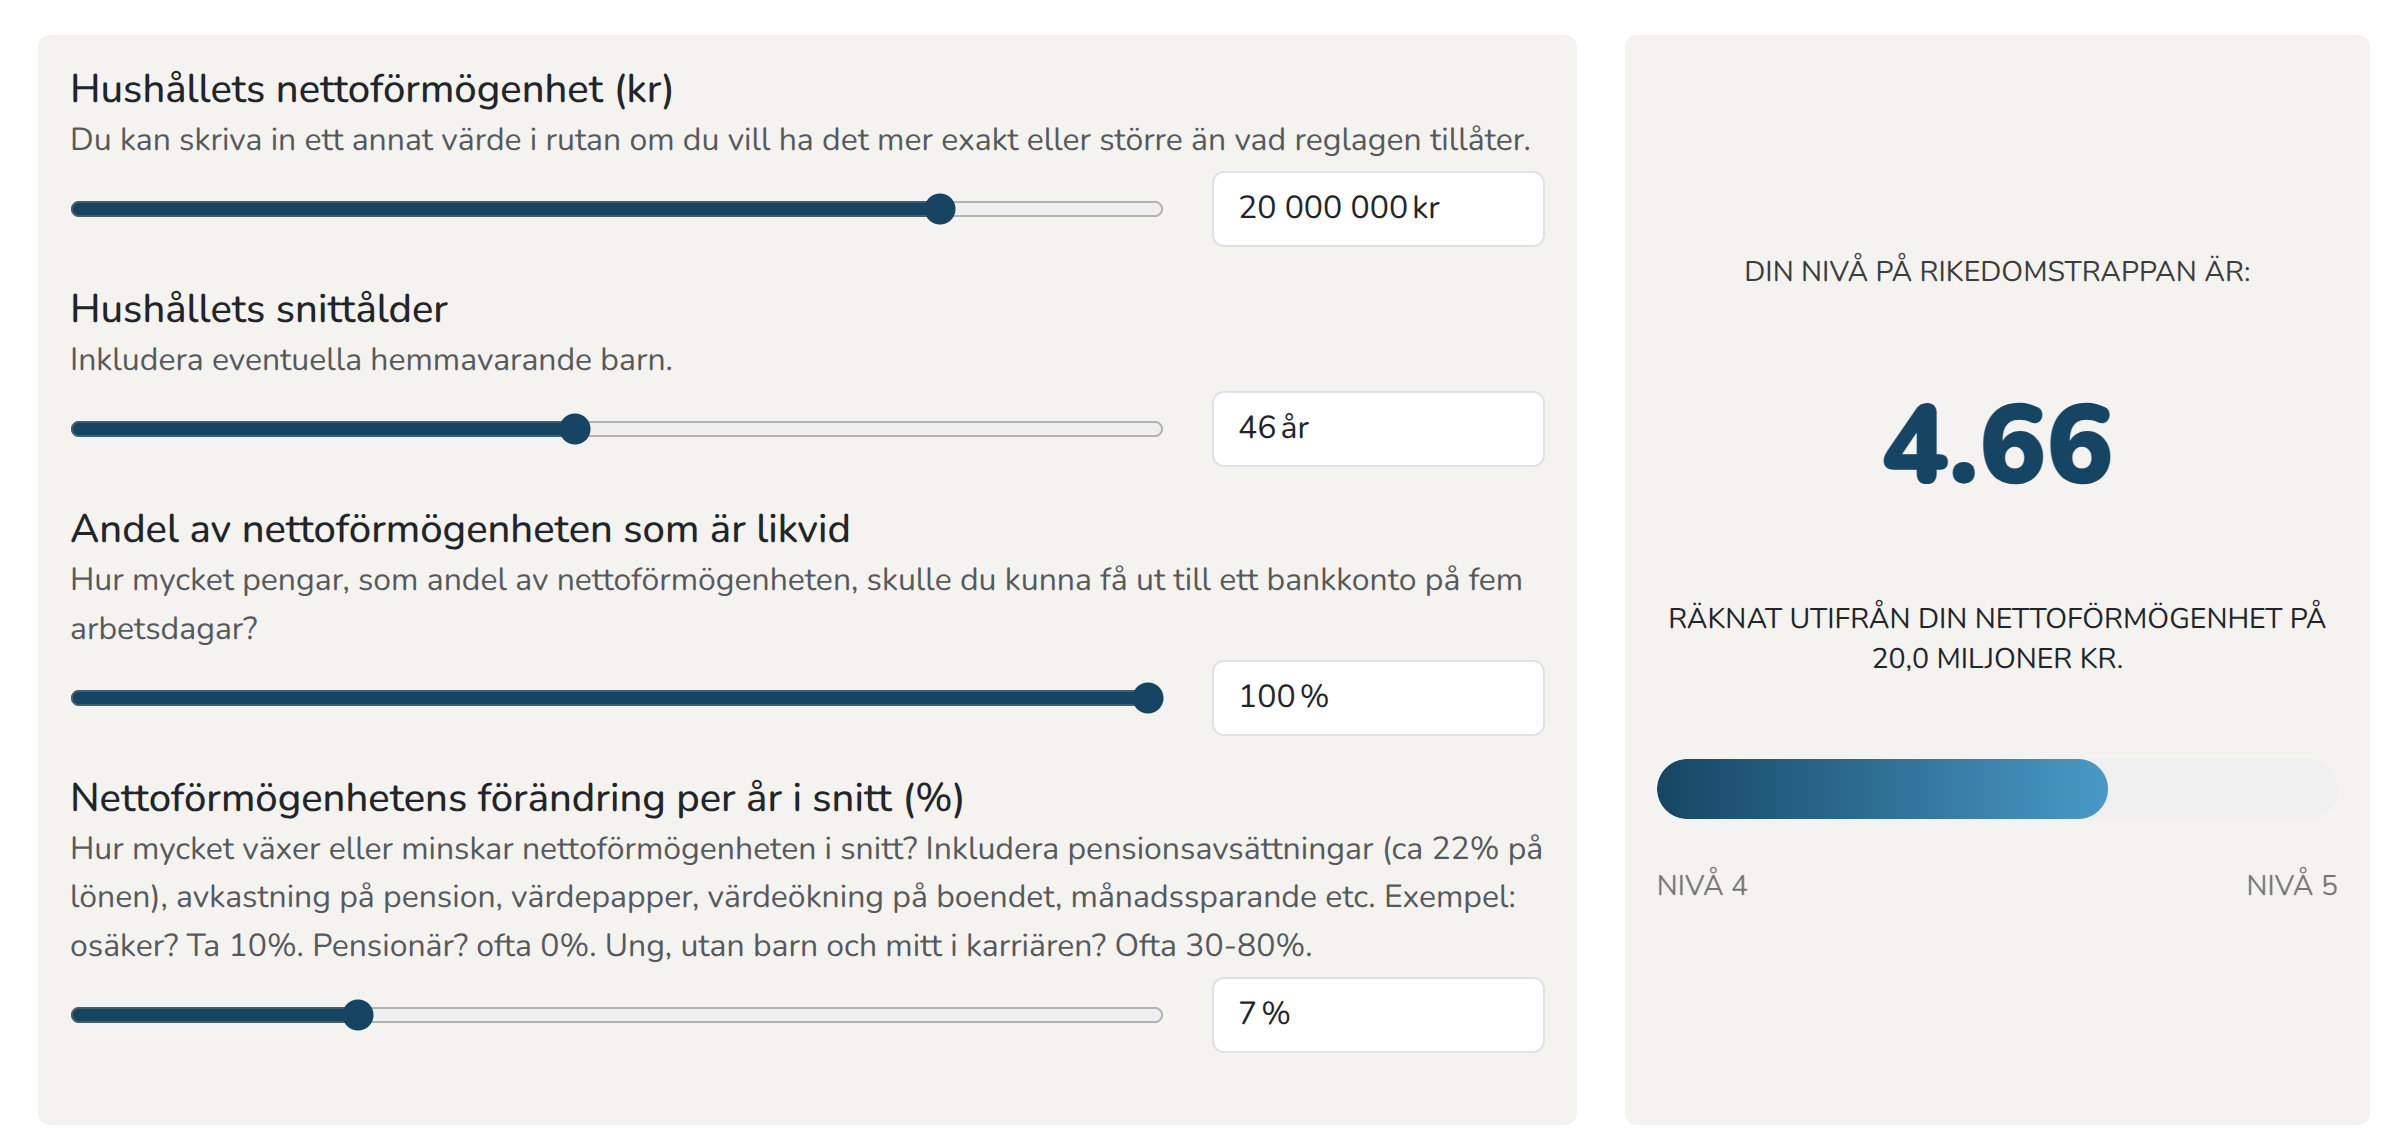Click the large 4.66 level number

[x=1996, y=445]
